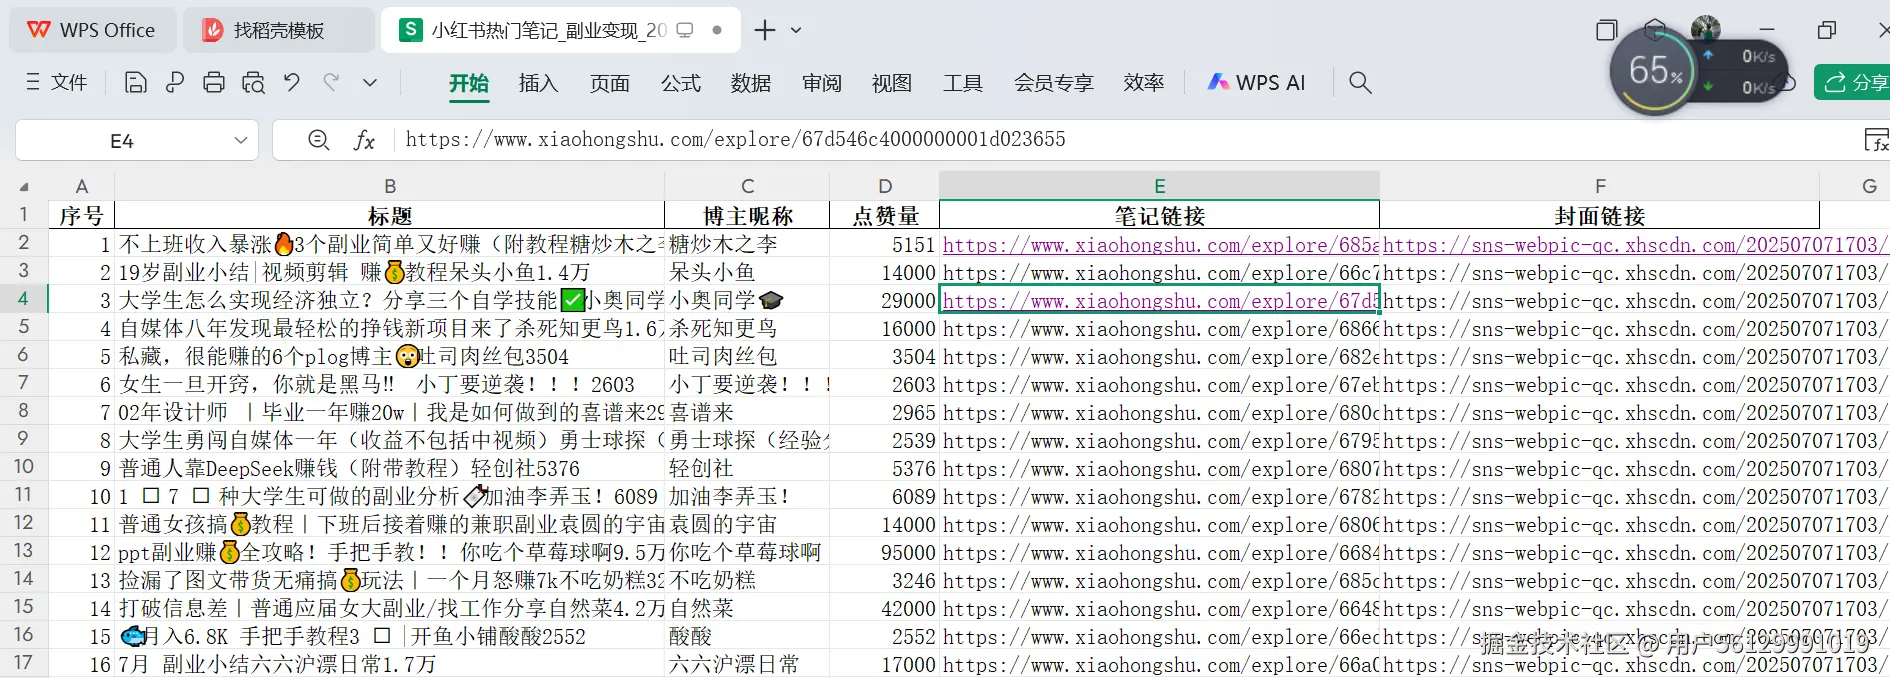Open the 工具 ribbon tab
This screenshot has height=678, width=1890.
[x=963, y=83]
